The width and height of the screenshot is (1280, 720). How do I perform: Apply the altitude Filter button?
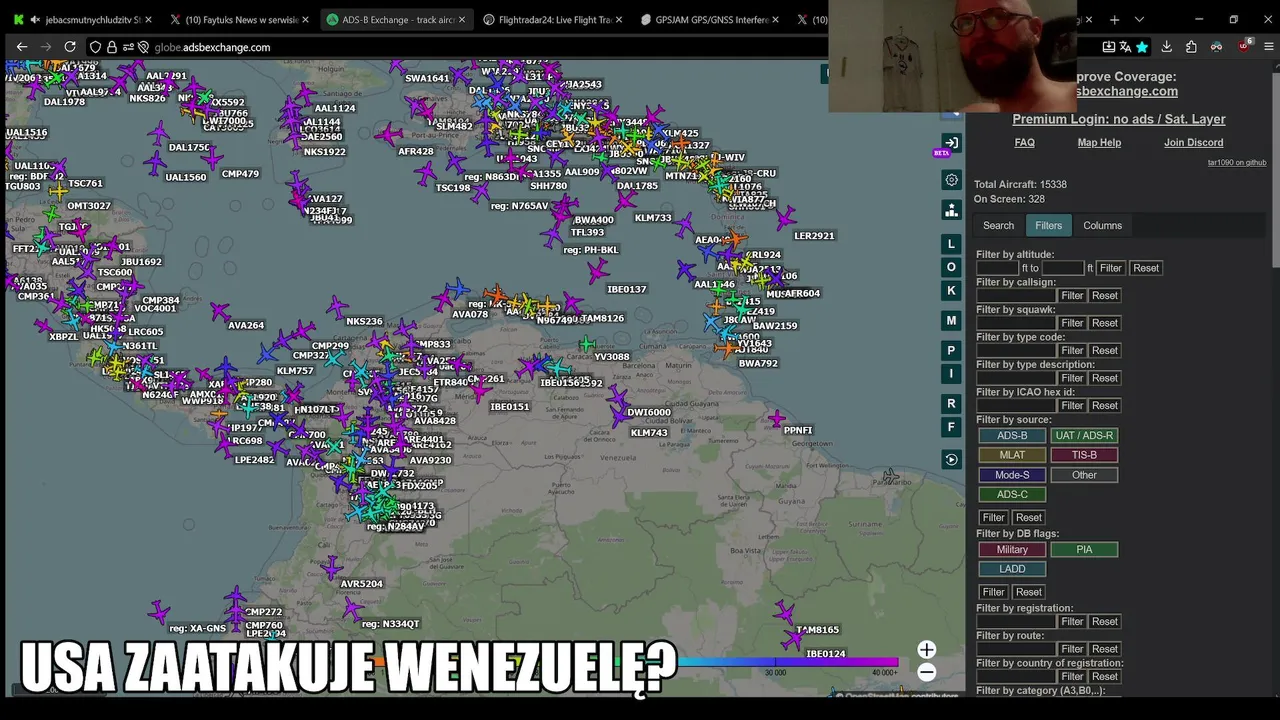(x=1111, y=268)
